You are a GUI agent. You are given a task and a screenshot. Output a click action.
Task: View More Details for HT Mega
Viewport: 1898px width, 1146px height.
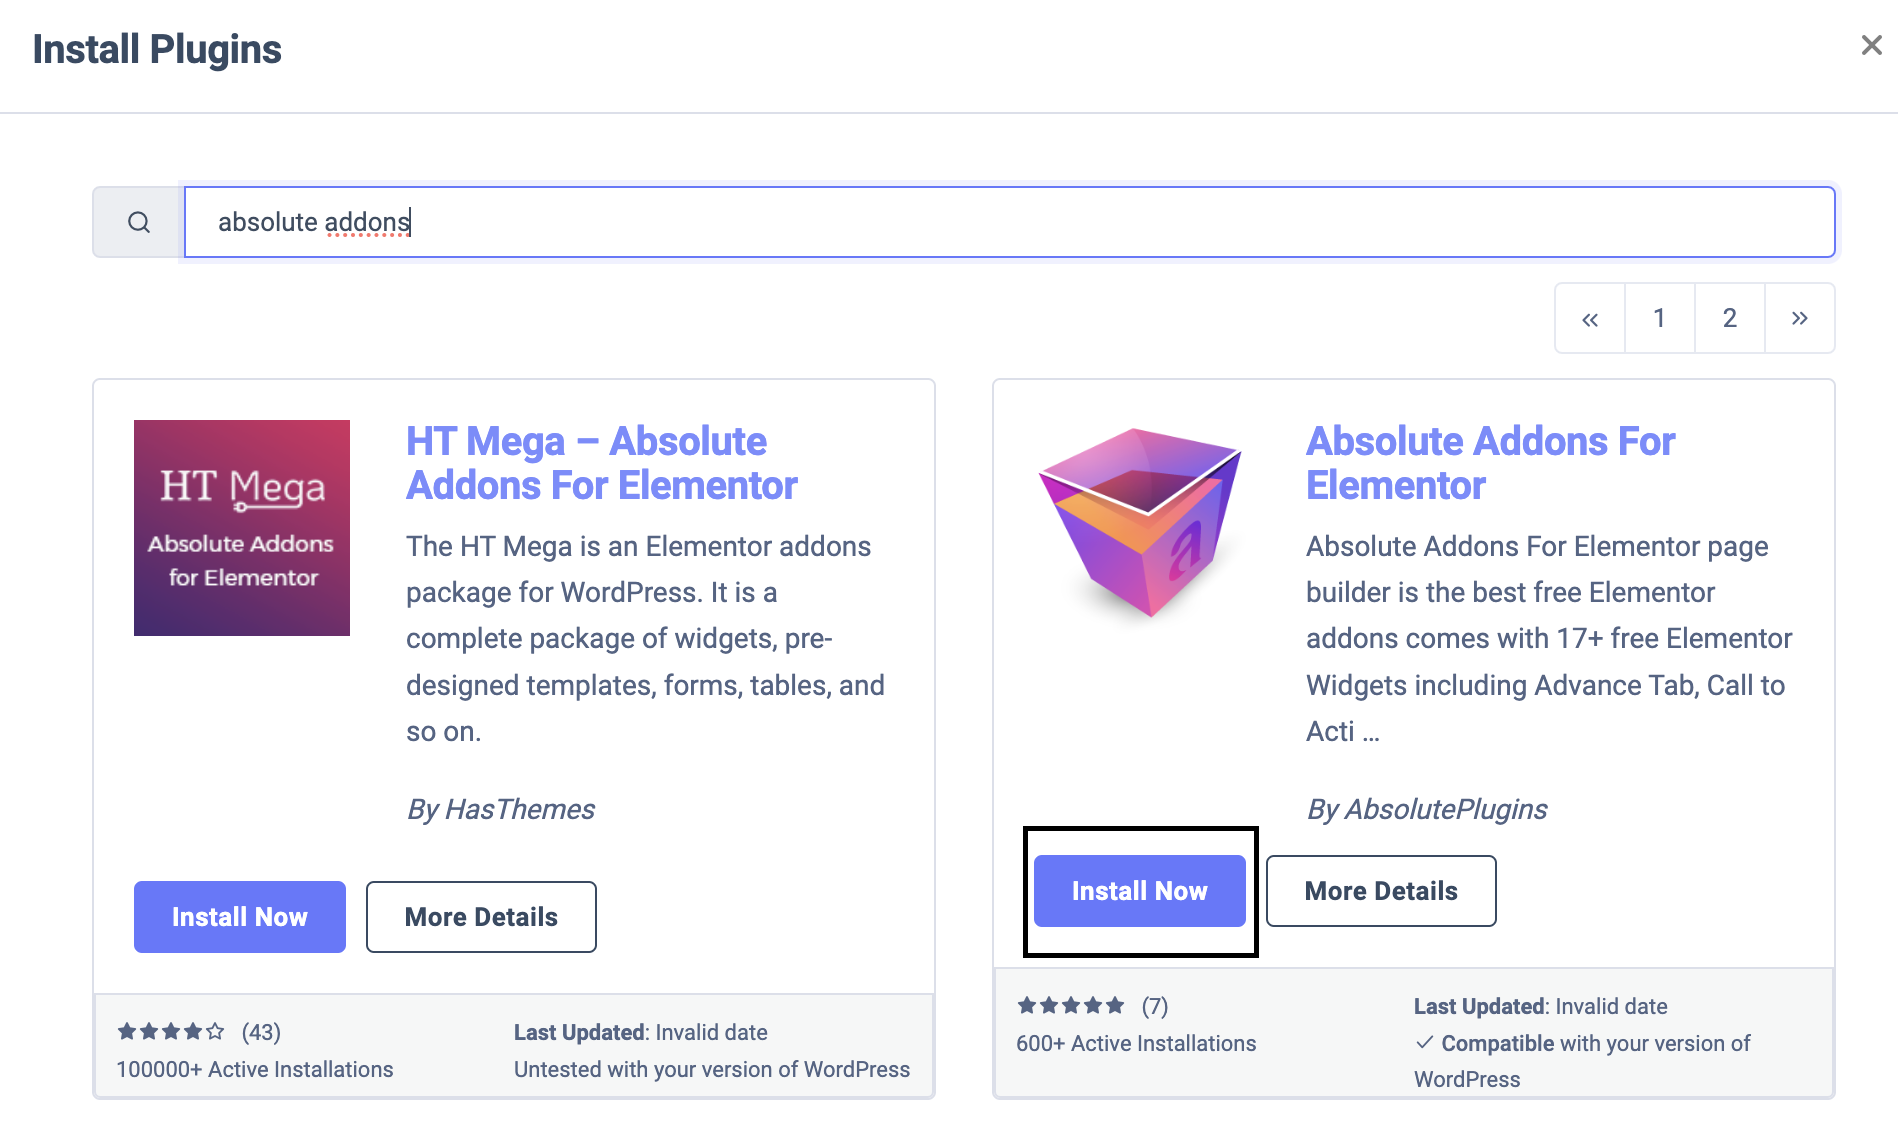coord(481,917)
